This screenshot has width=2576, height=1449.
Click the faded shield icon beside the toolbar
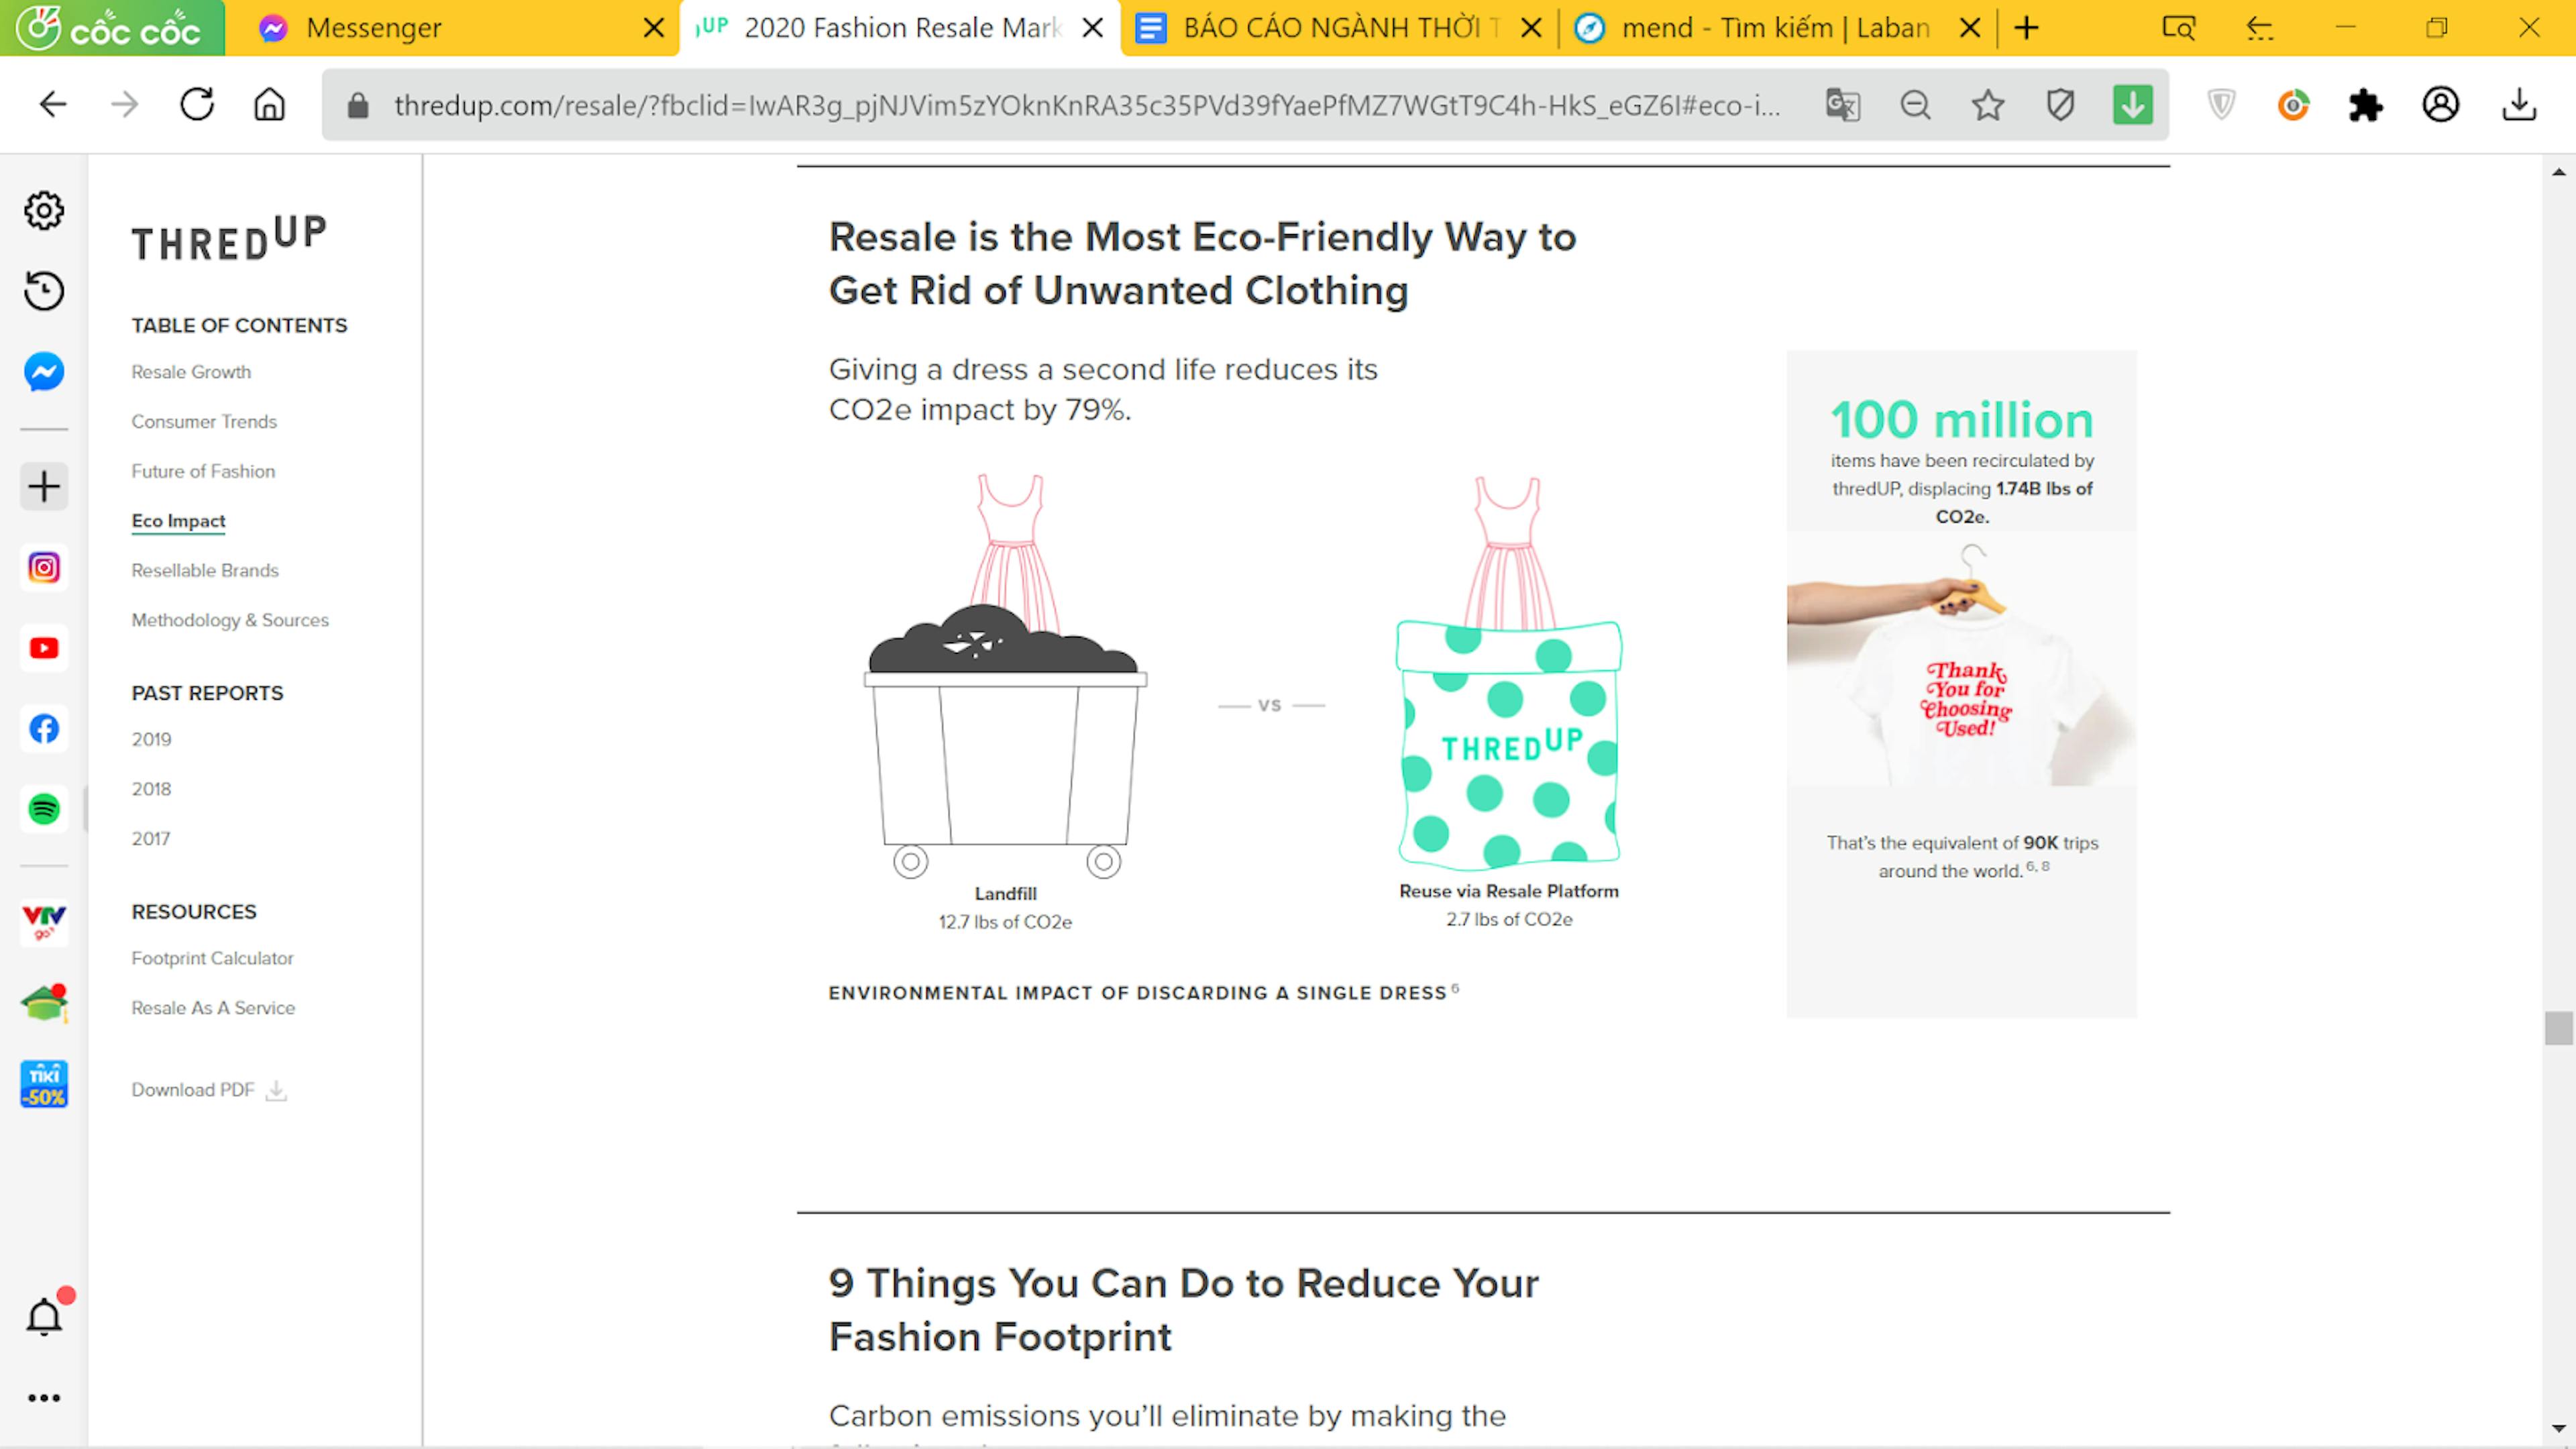click(x=2221, y=105)
